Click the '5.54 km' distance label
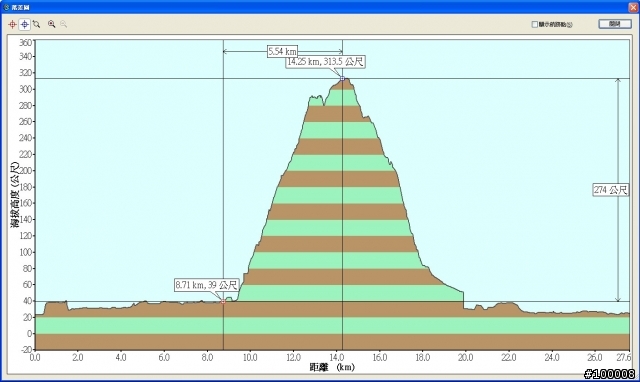Viewport: 640px width, 382px height. pyautogui.click(x=282, y=51)
